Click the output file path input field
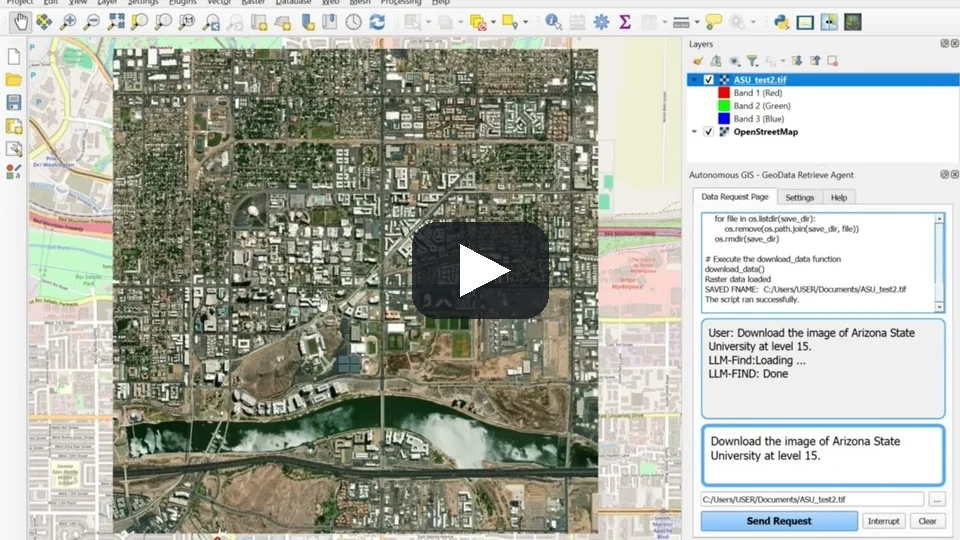Image resolution: width=960 pixels, height=540 pixels. tap(812, 500)
